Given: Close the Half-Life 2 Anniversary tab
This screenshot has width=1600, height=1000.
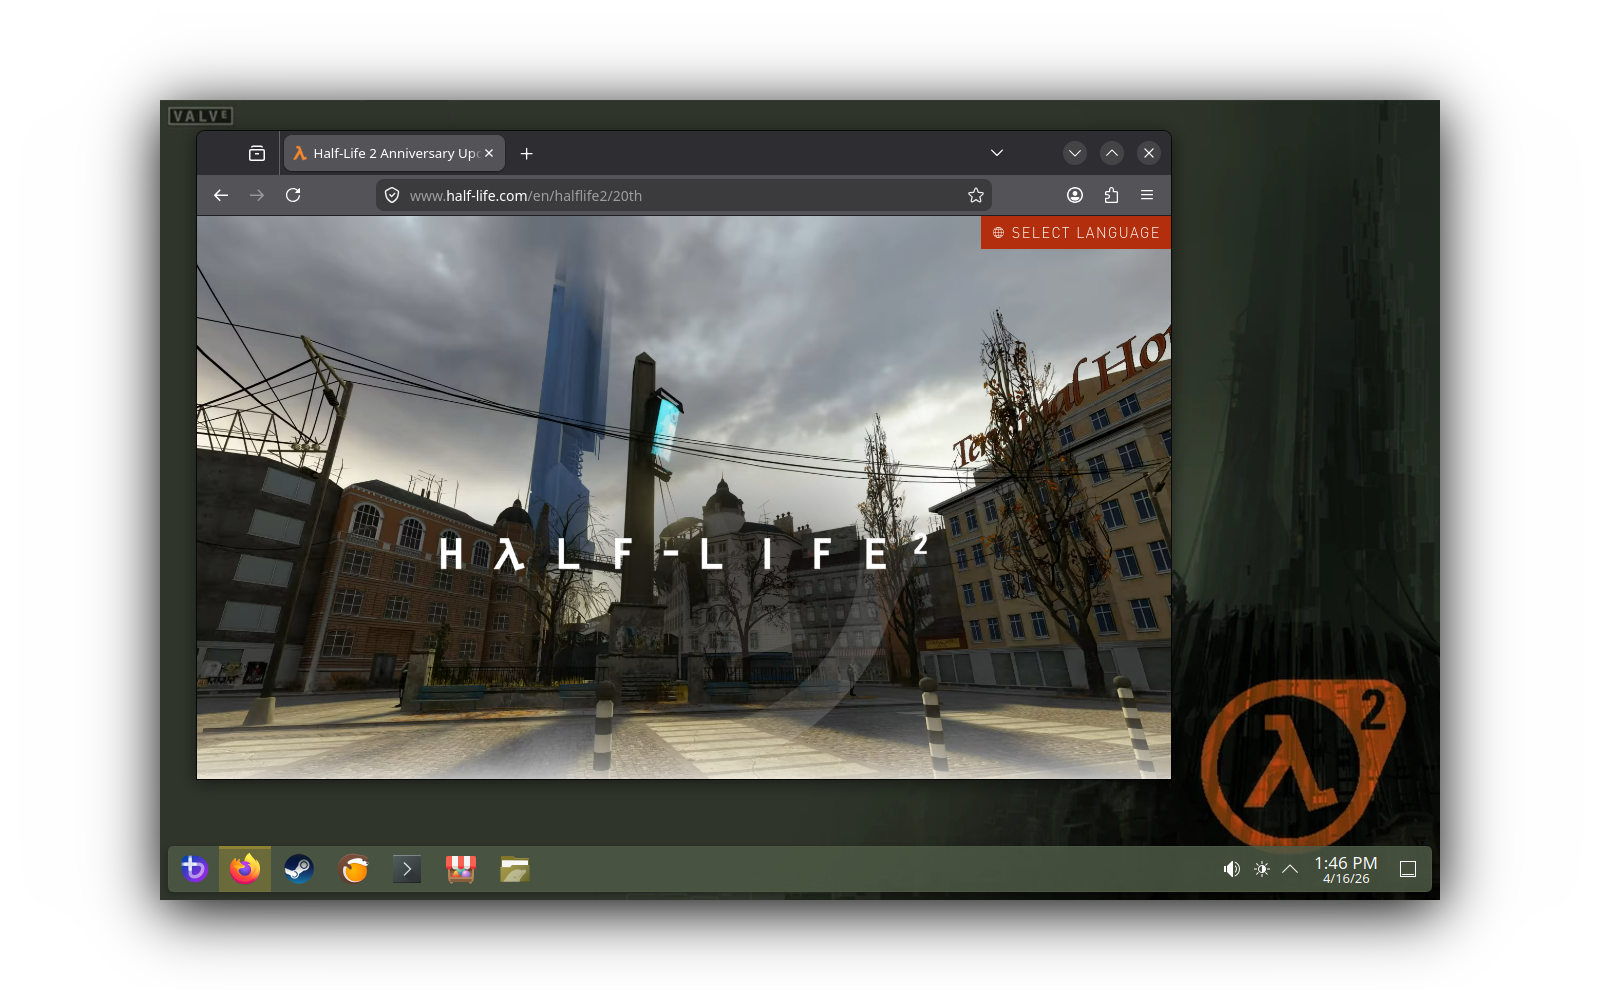Looking at the screenshot, I should coord(489,153).
